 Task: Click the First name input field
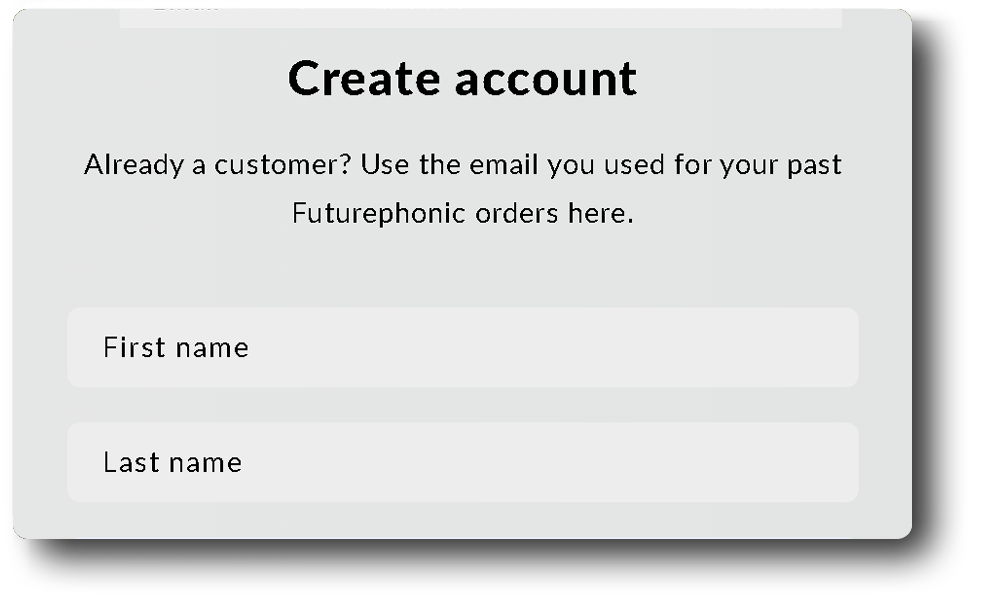[x=462, y=347]
